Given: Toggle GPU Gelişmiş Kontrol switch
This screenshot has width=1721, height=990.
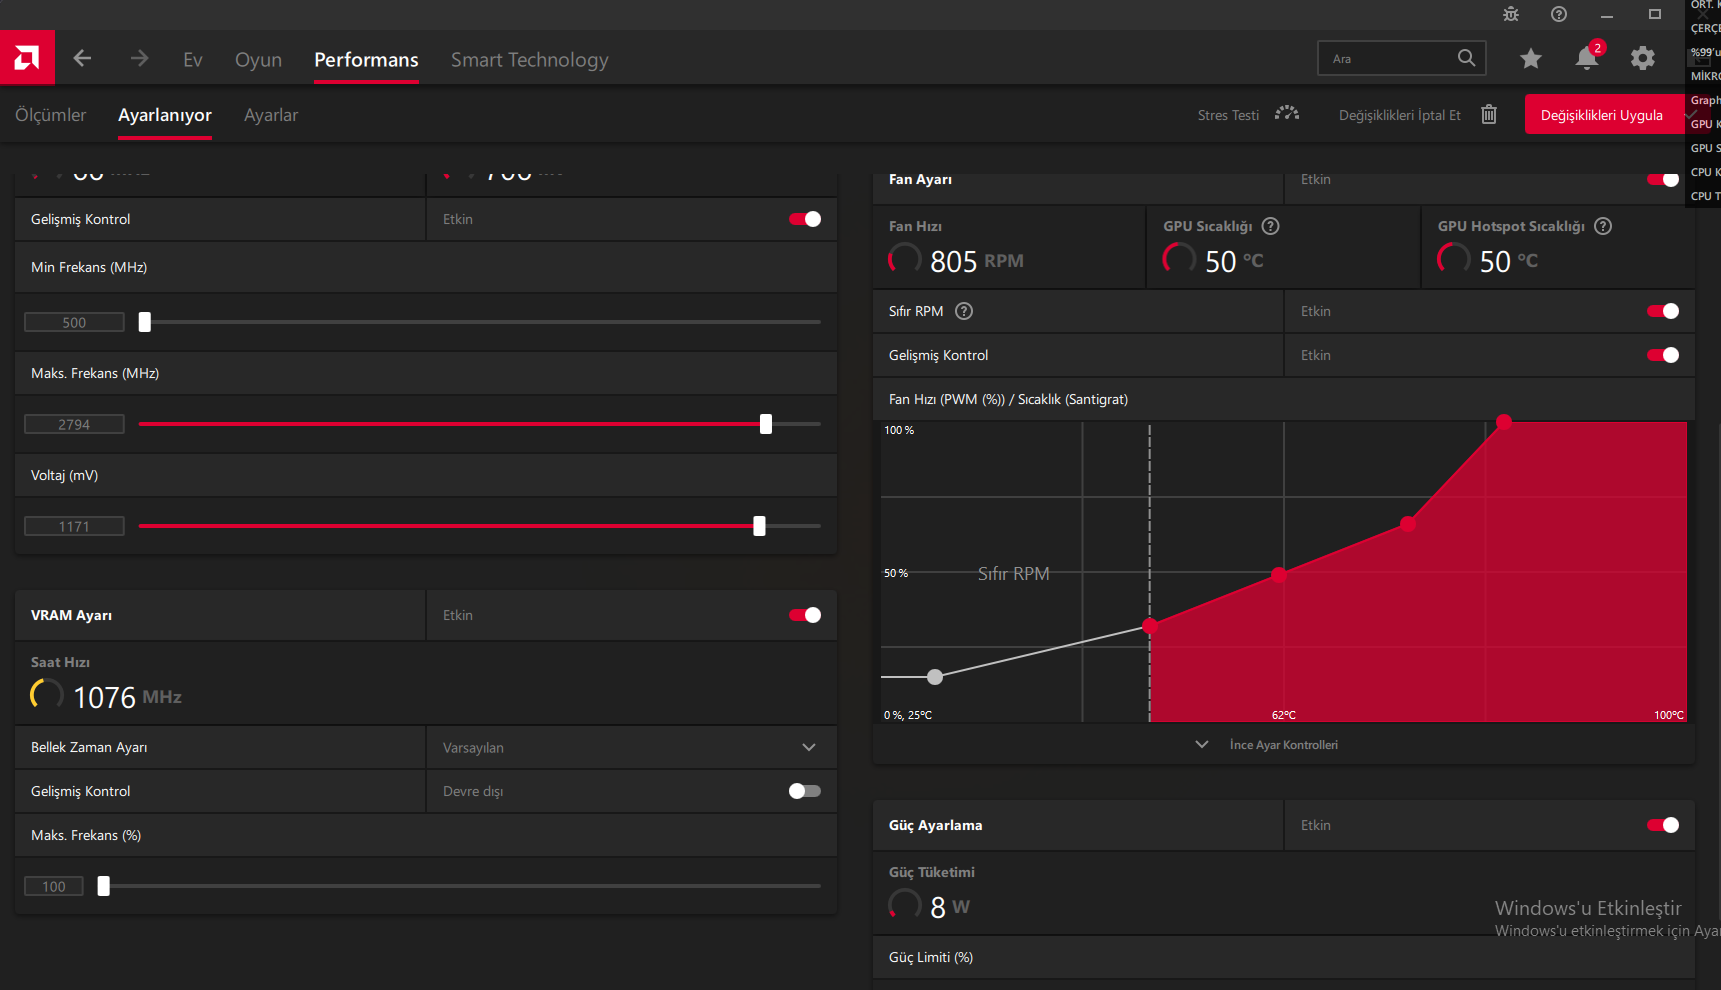Looking at the screenshot, I should pos(805,219).
